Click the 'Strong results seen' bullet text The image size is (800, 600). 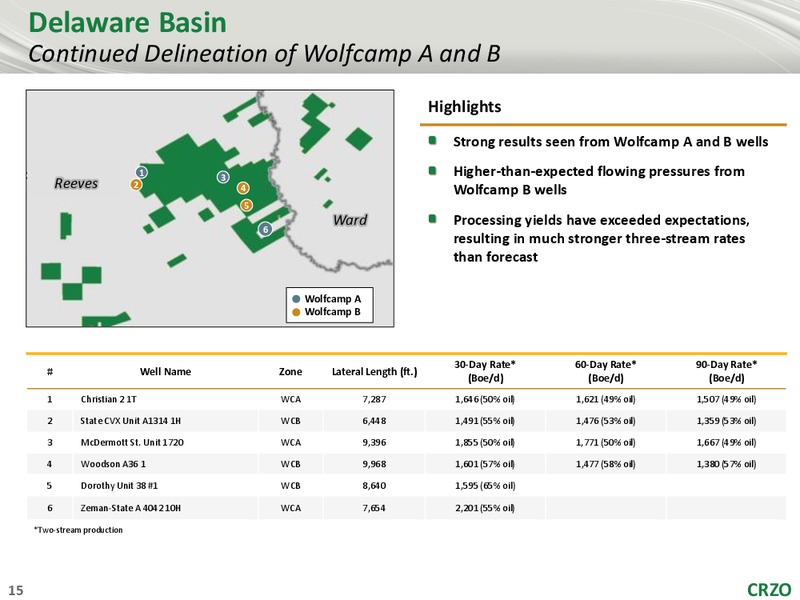tap(611, 142)
